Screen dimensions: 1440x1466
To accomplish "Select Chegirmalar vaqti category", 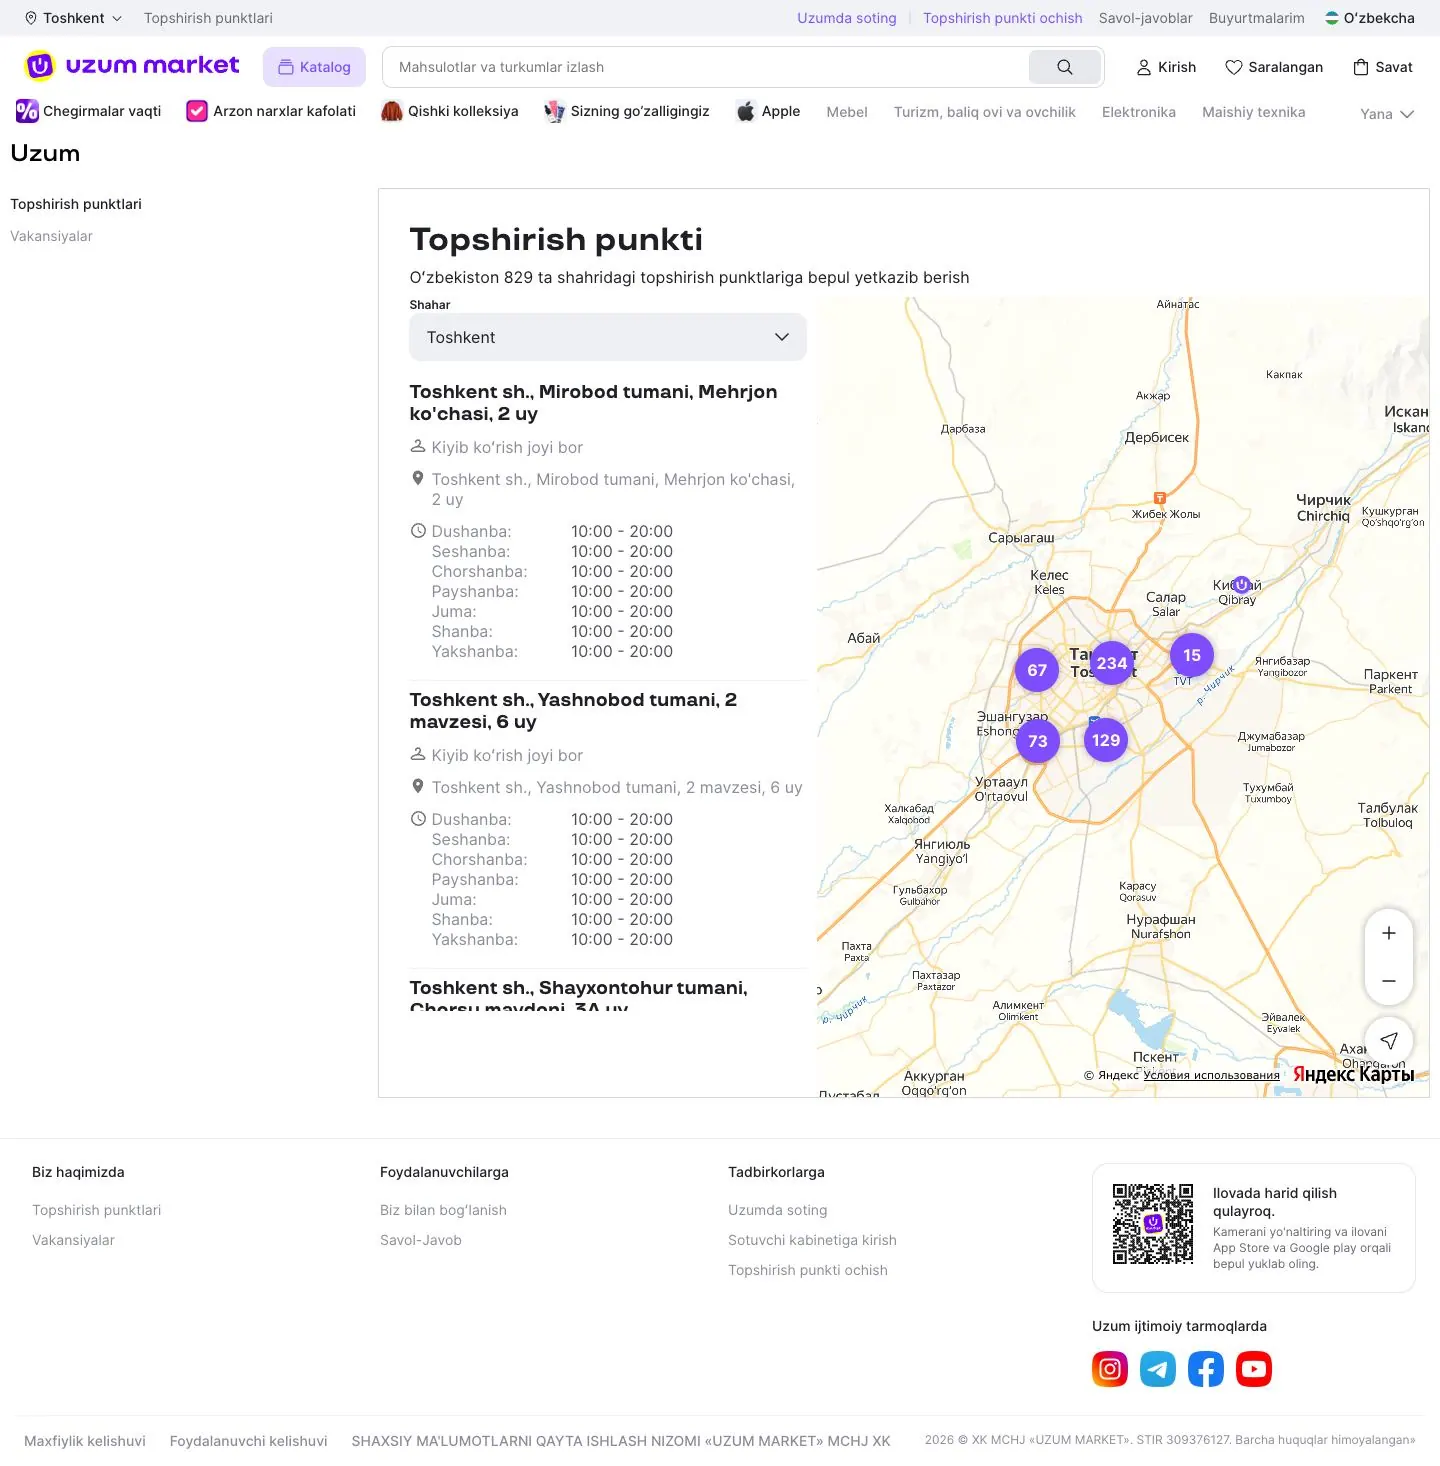I will click(x=89, y=111).
